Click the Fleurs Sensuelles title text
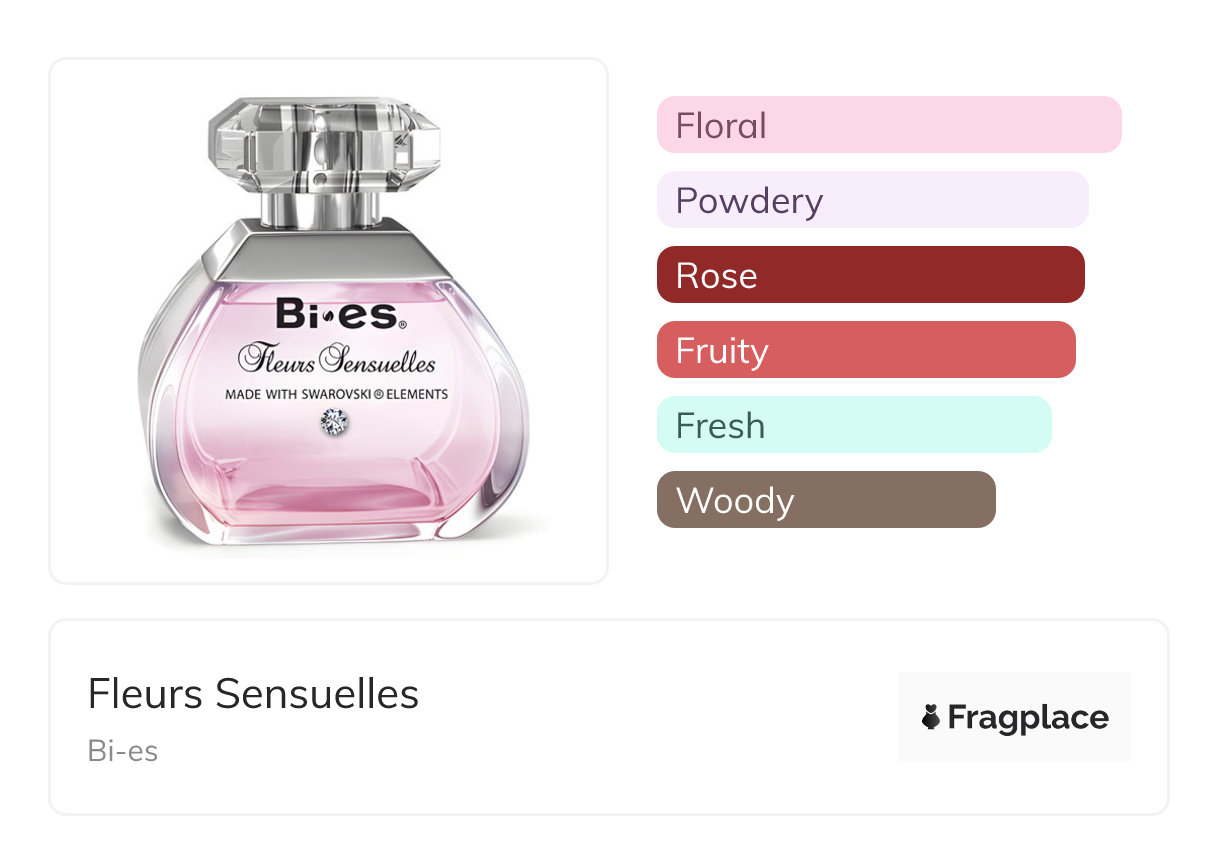Viewport: 1218px width, 864px height. pos(253,694)
